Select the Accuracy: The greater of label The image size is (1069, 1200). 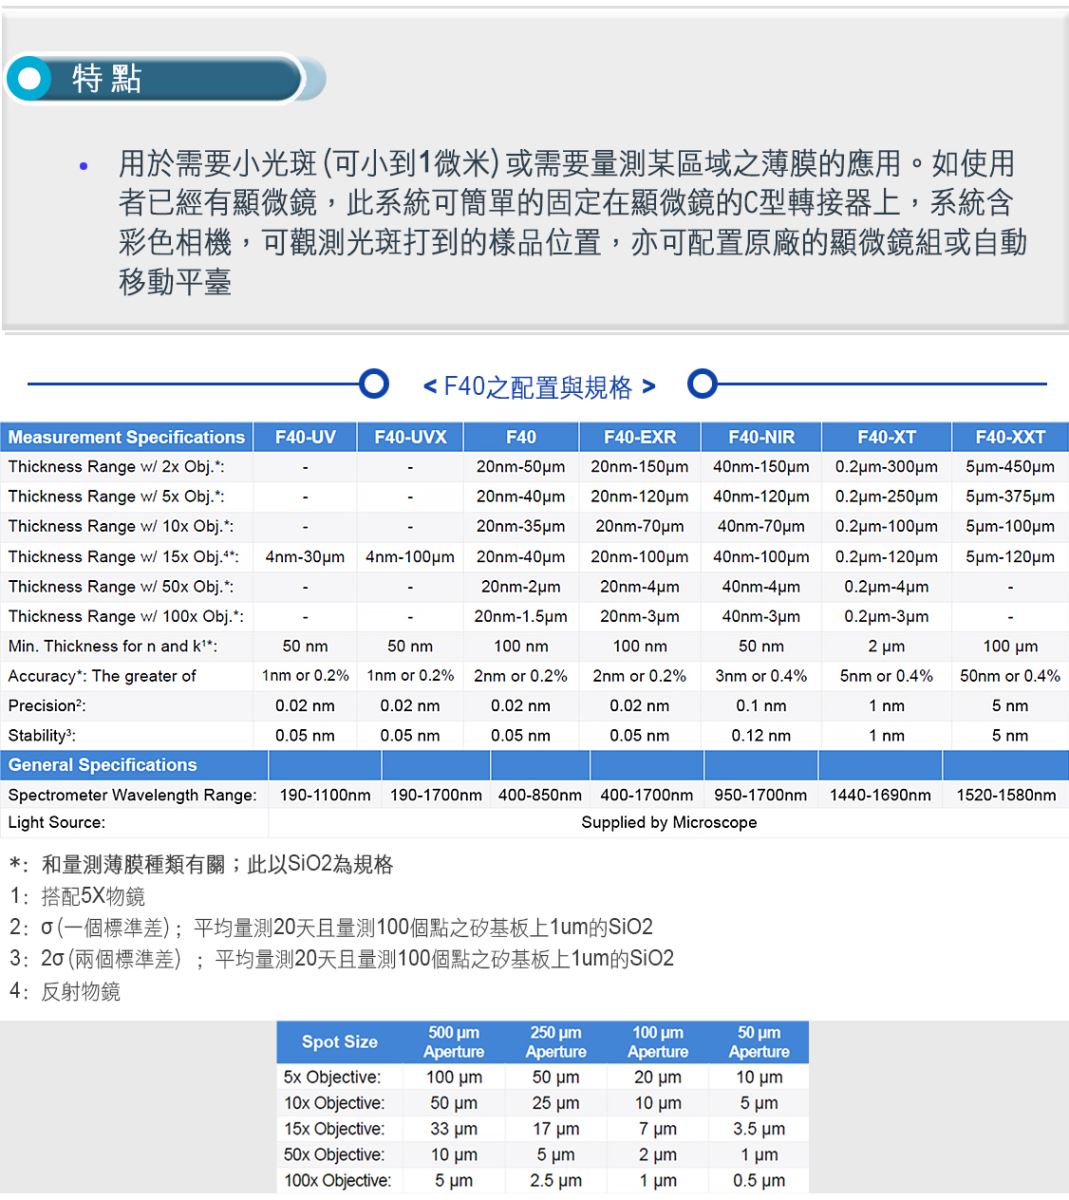(102, 676)
